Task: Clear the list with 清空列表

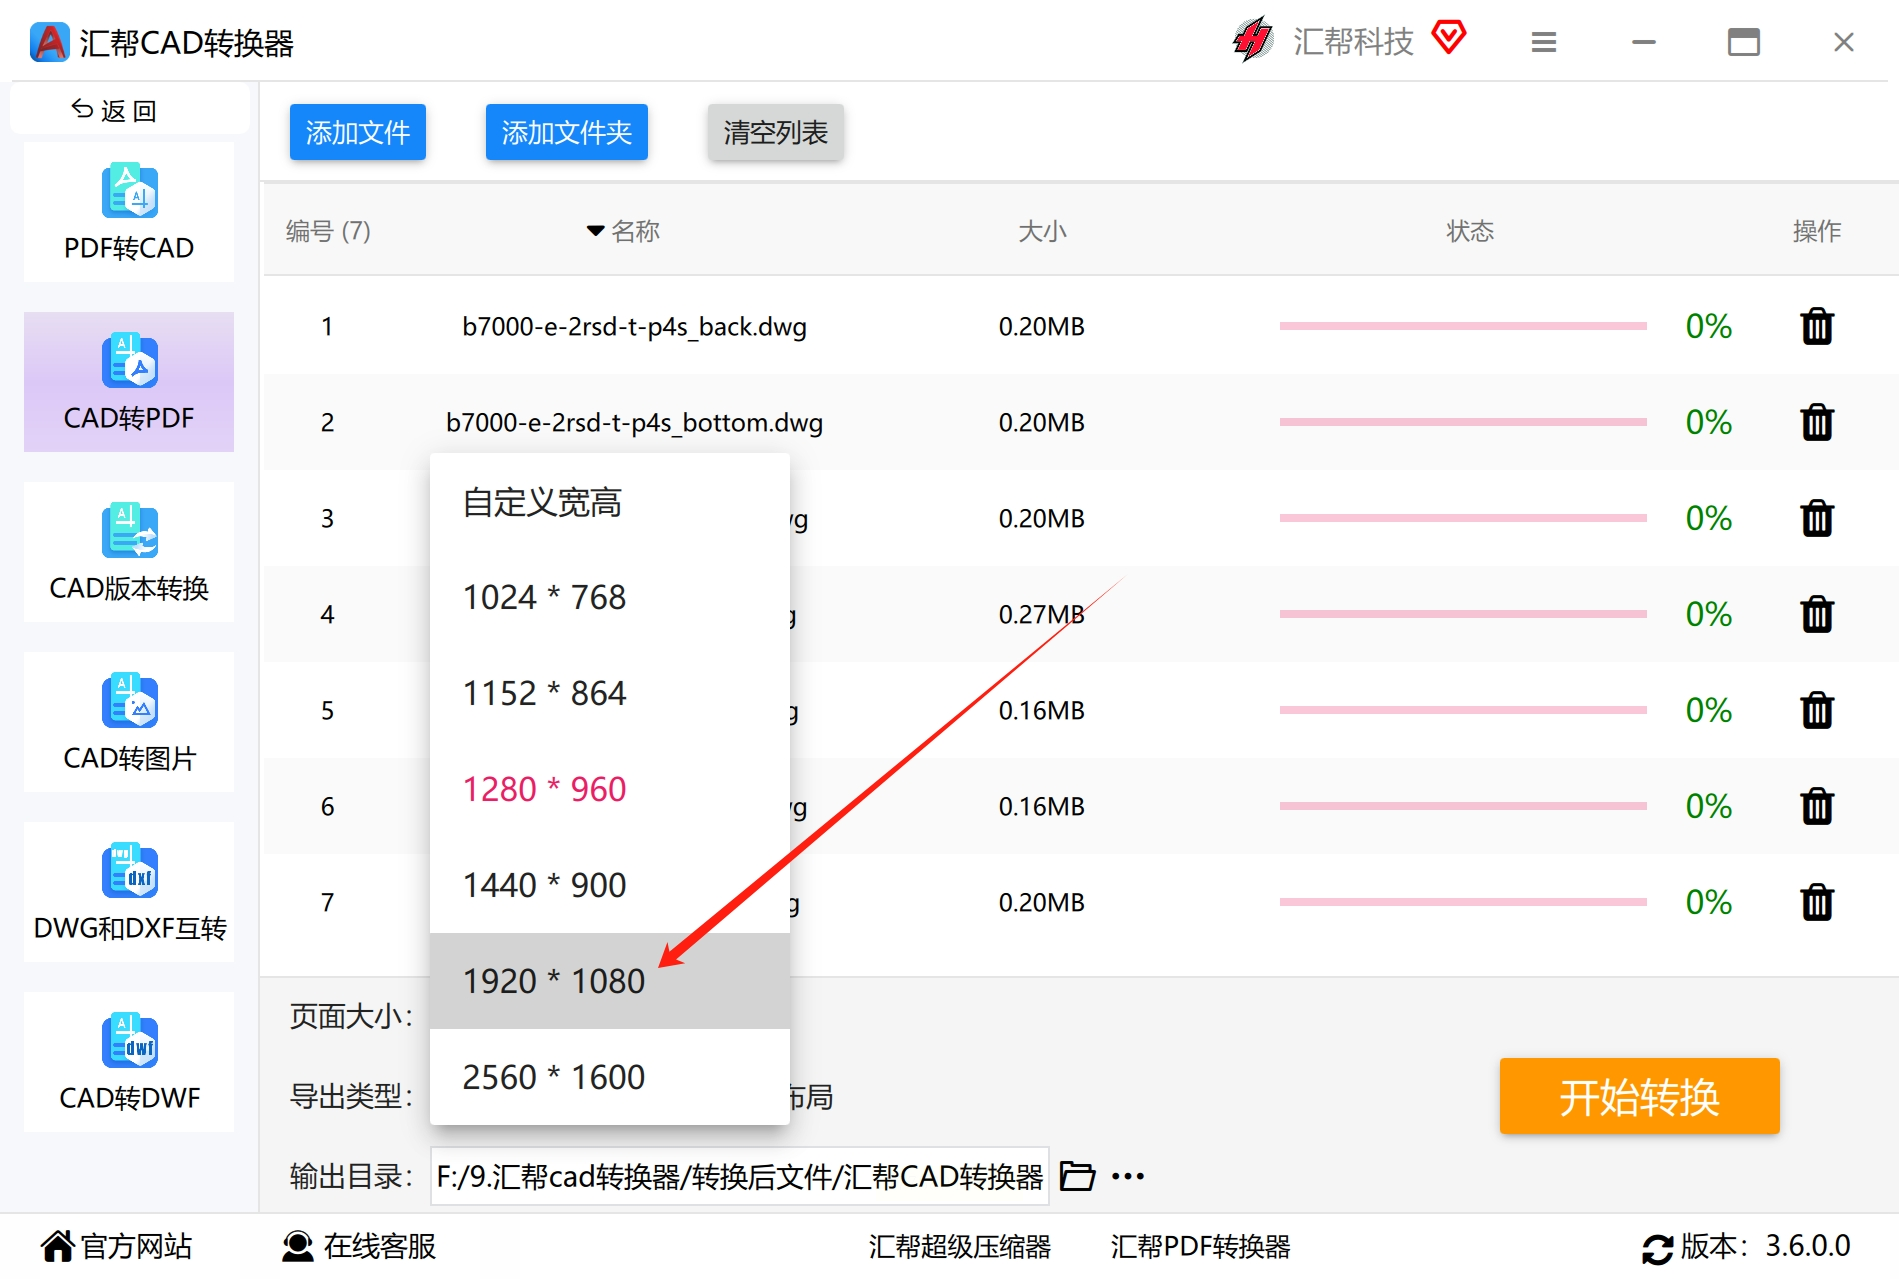Action: click(776, 132)
